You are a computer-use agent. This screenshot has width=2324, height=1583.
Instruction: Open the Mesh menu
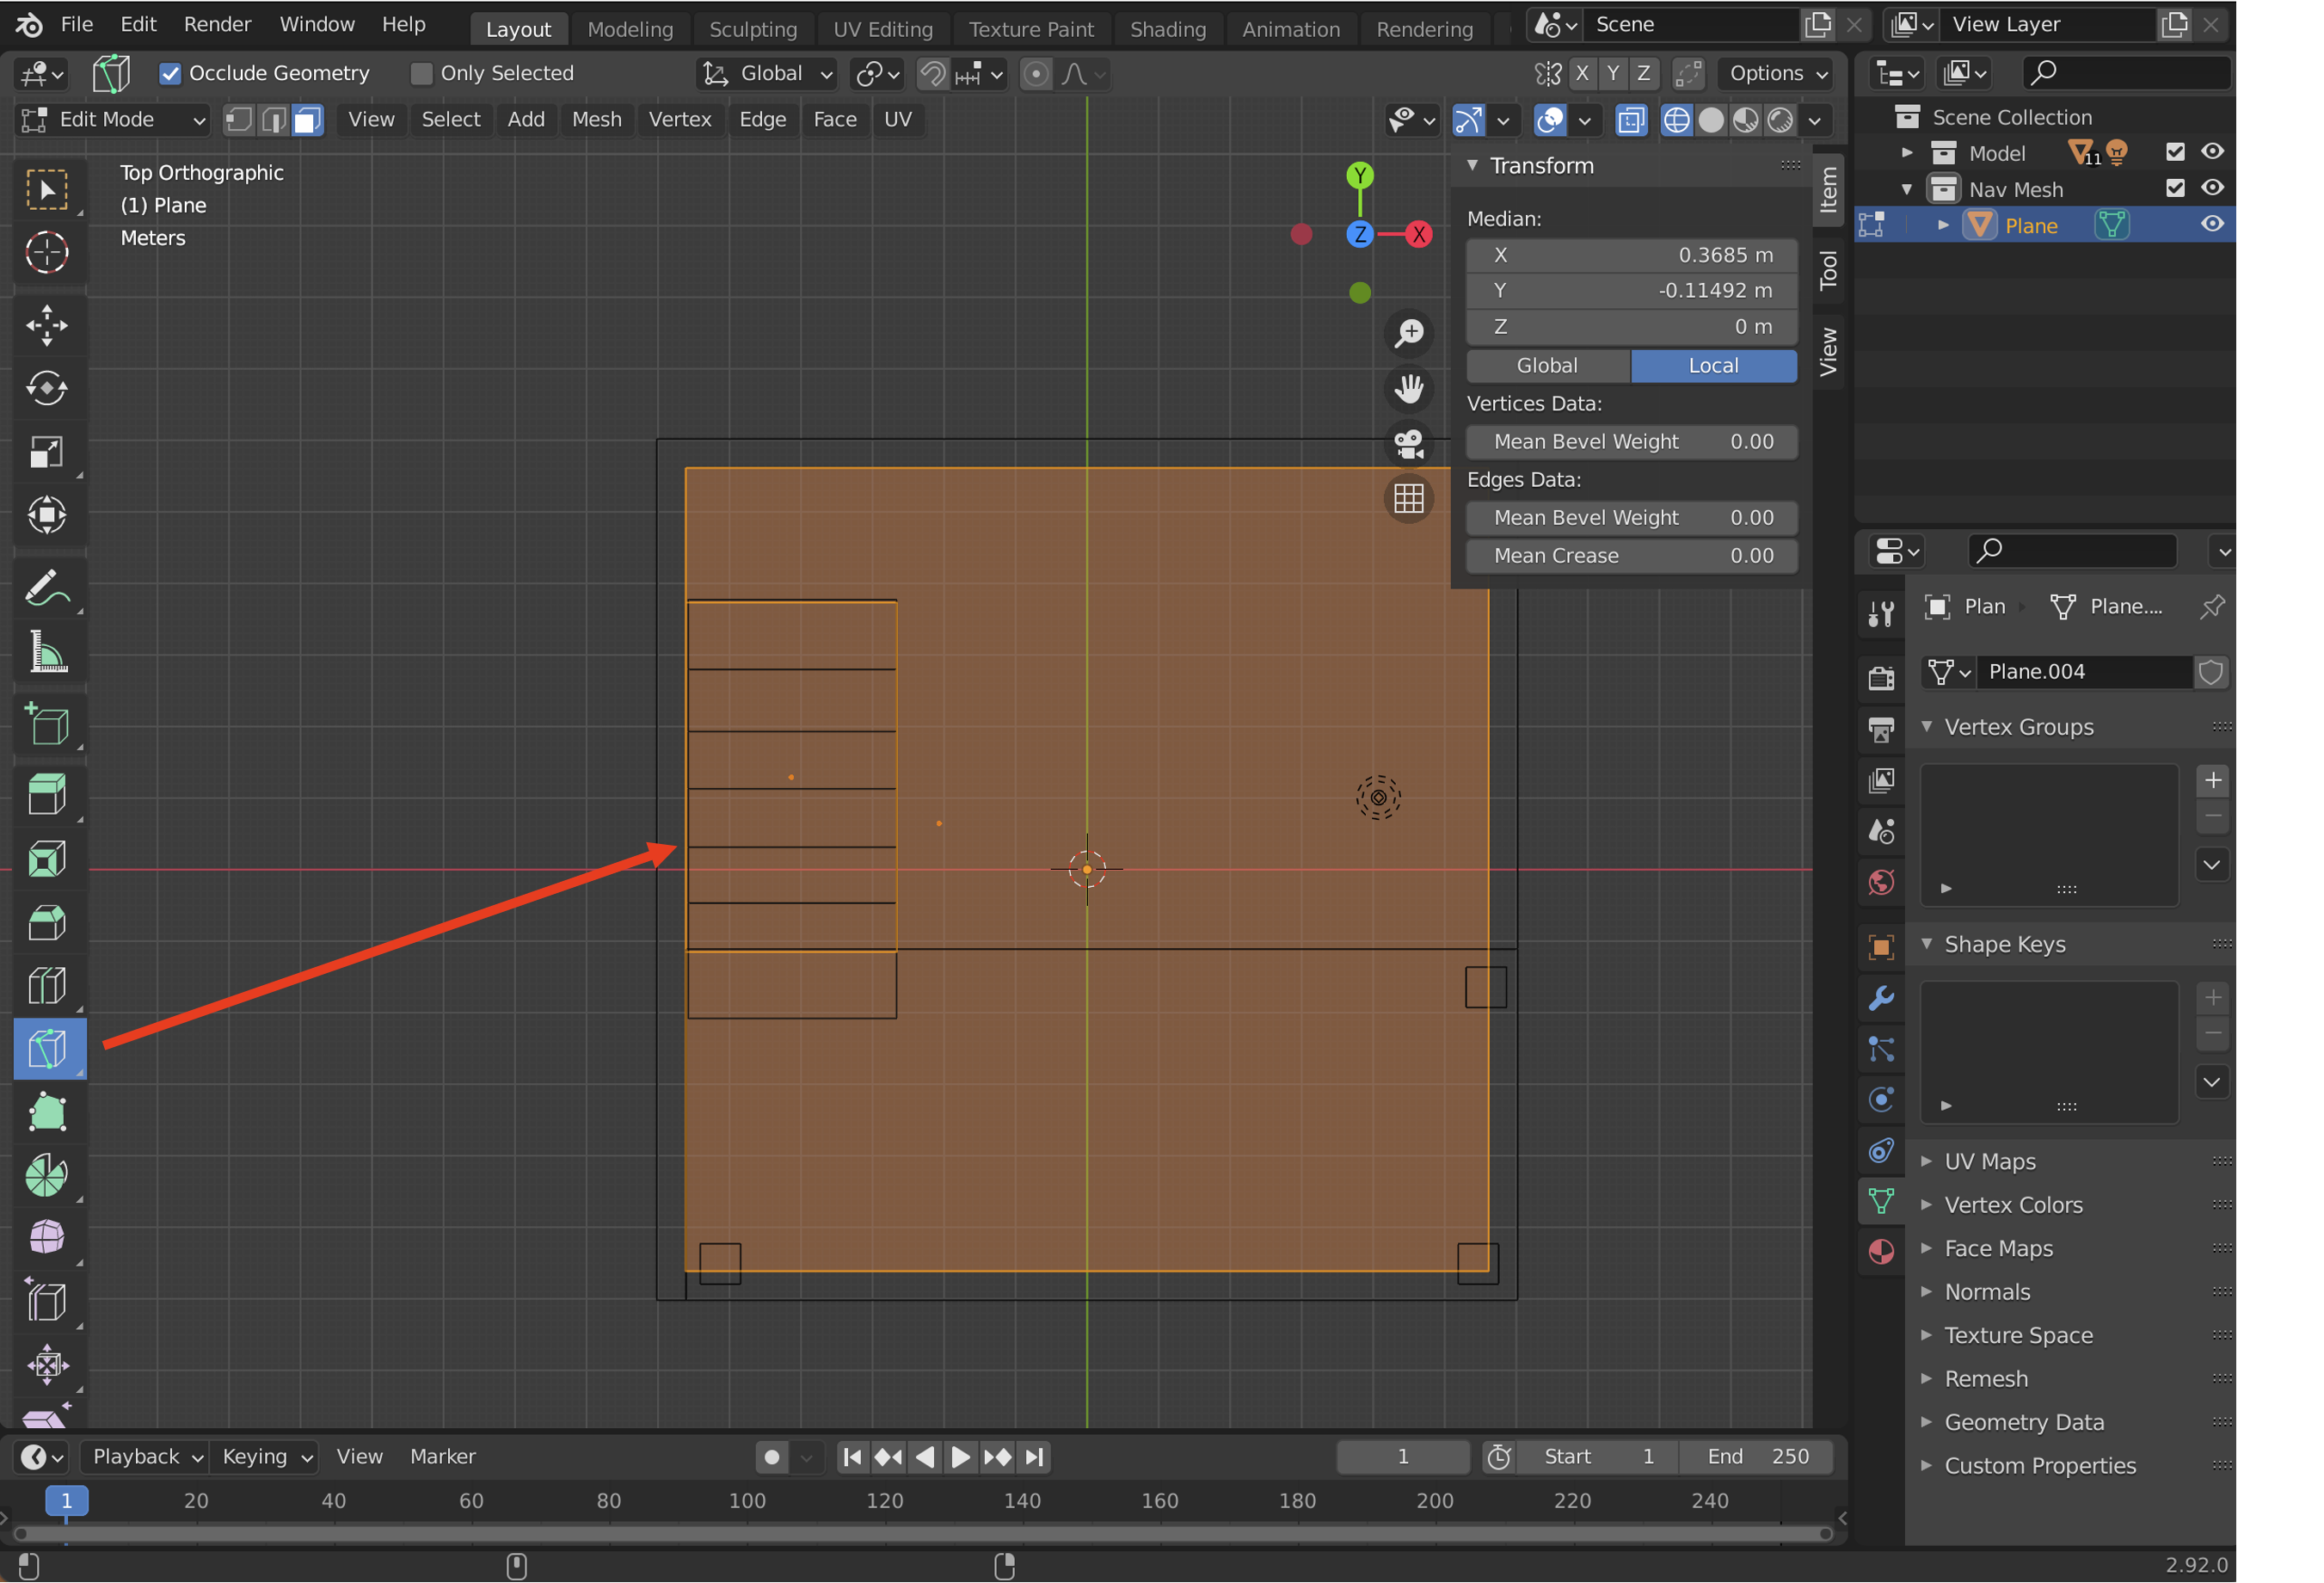tap(597, 120)
